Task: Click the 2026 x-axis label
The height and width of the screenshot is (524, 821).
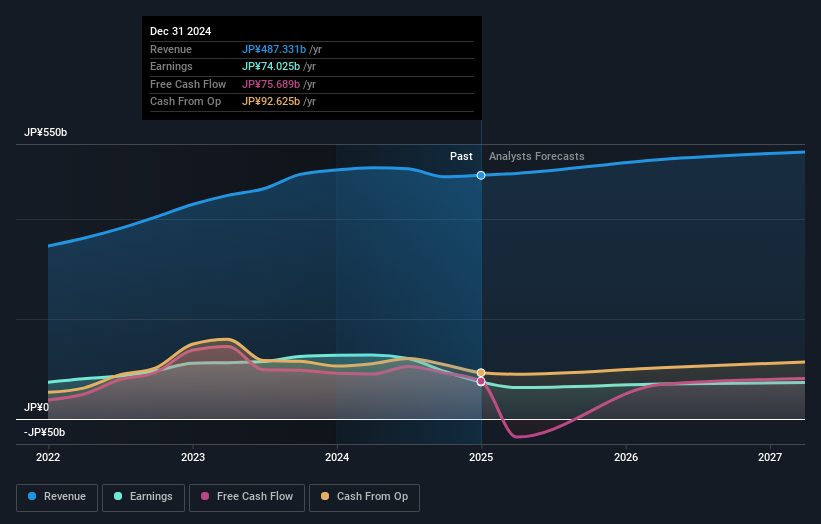Action: pyautogui.click(x=626, y=458)
